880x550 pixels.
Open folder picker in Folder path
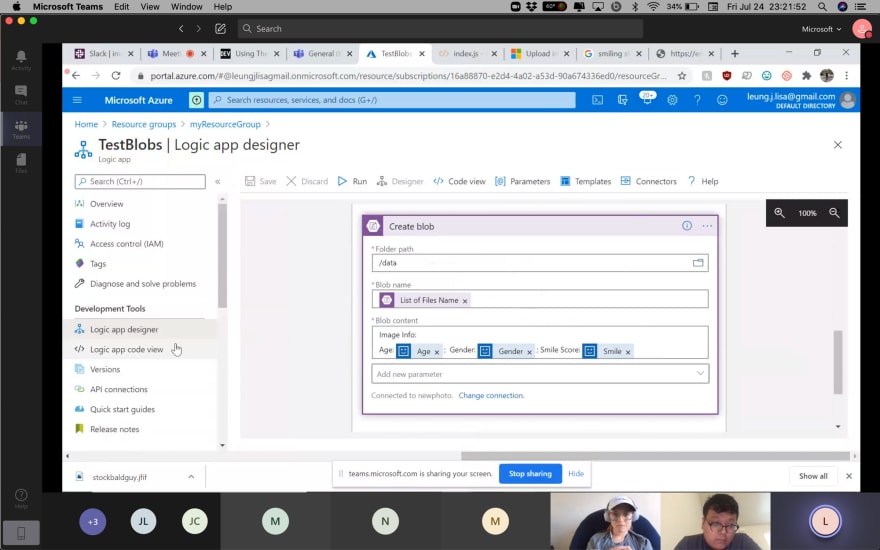pos(698,263)
